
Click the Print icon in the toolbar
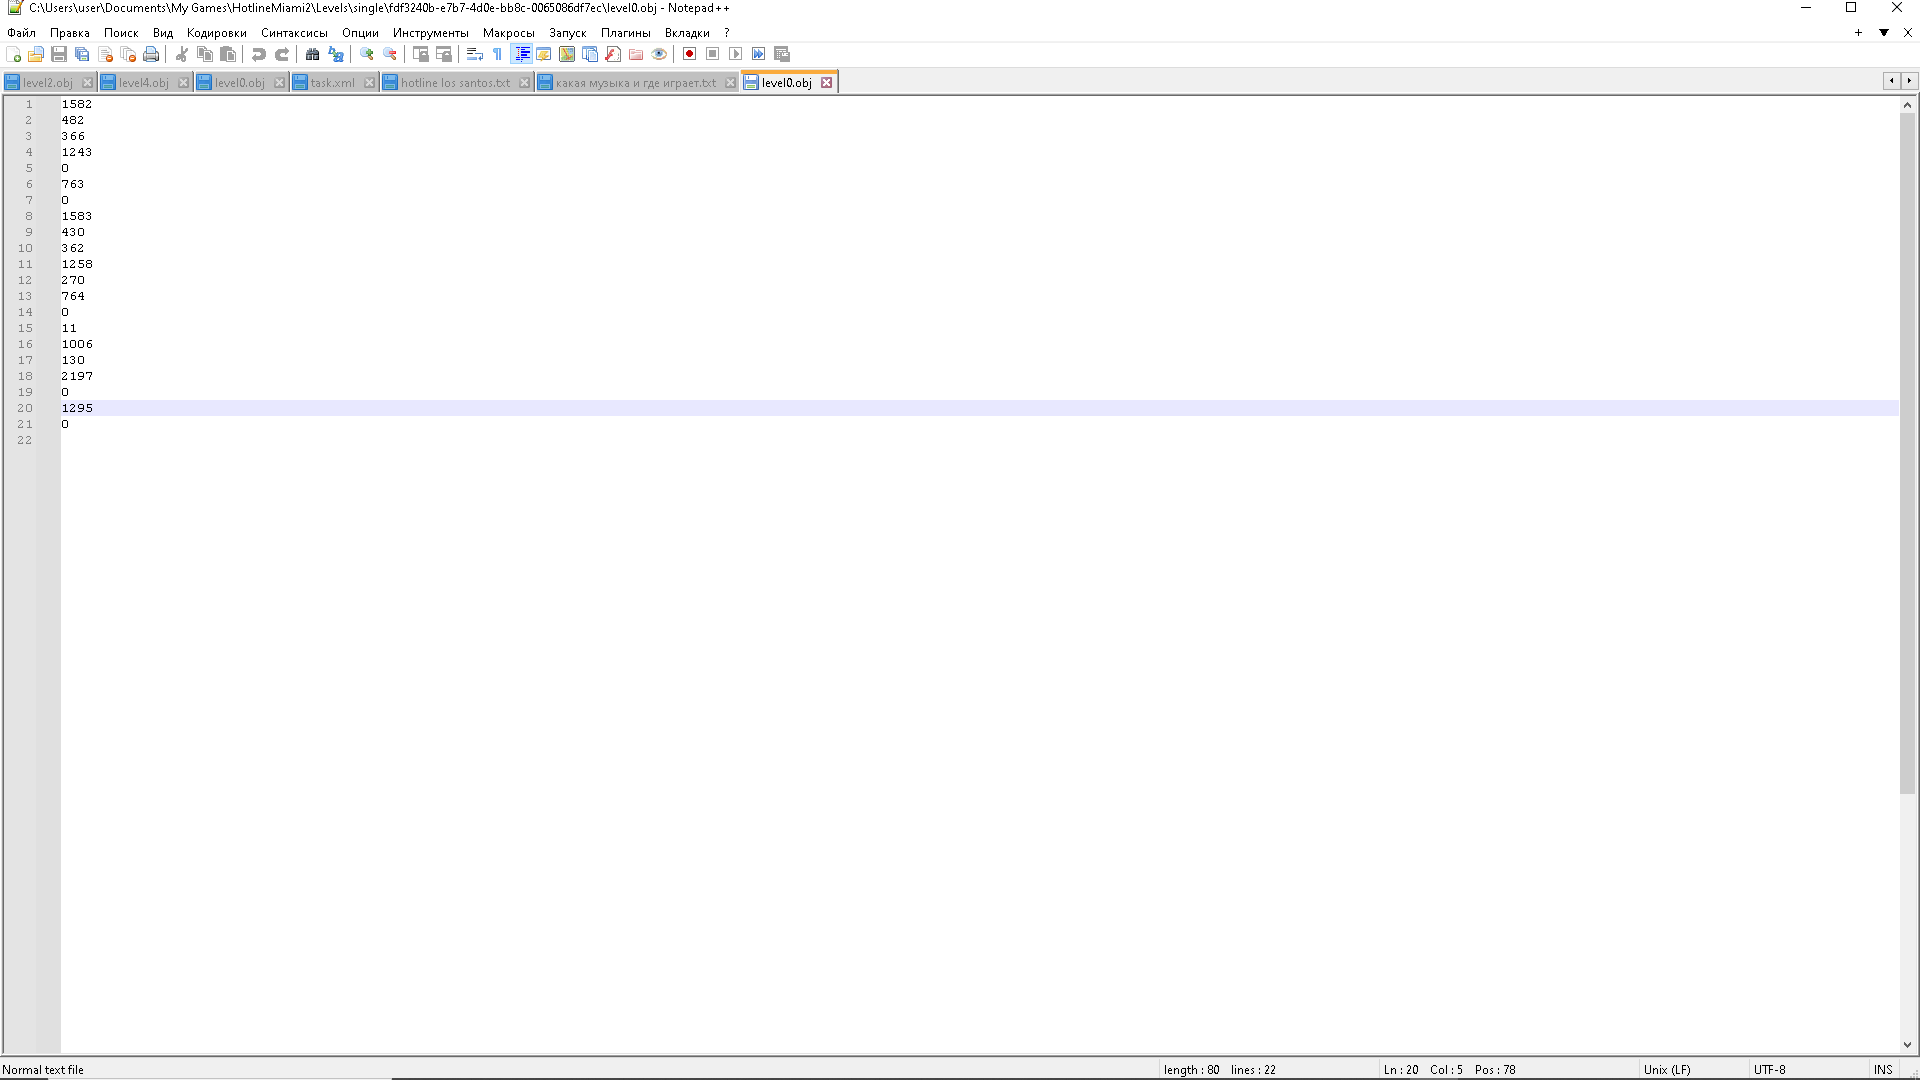(151, 54)
